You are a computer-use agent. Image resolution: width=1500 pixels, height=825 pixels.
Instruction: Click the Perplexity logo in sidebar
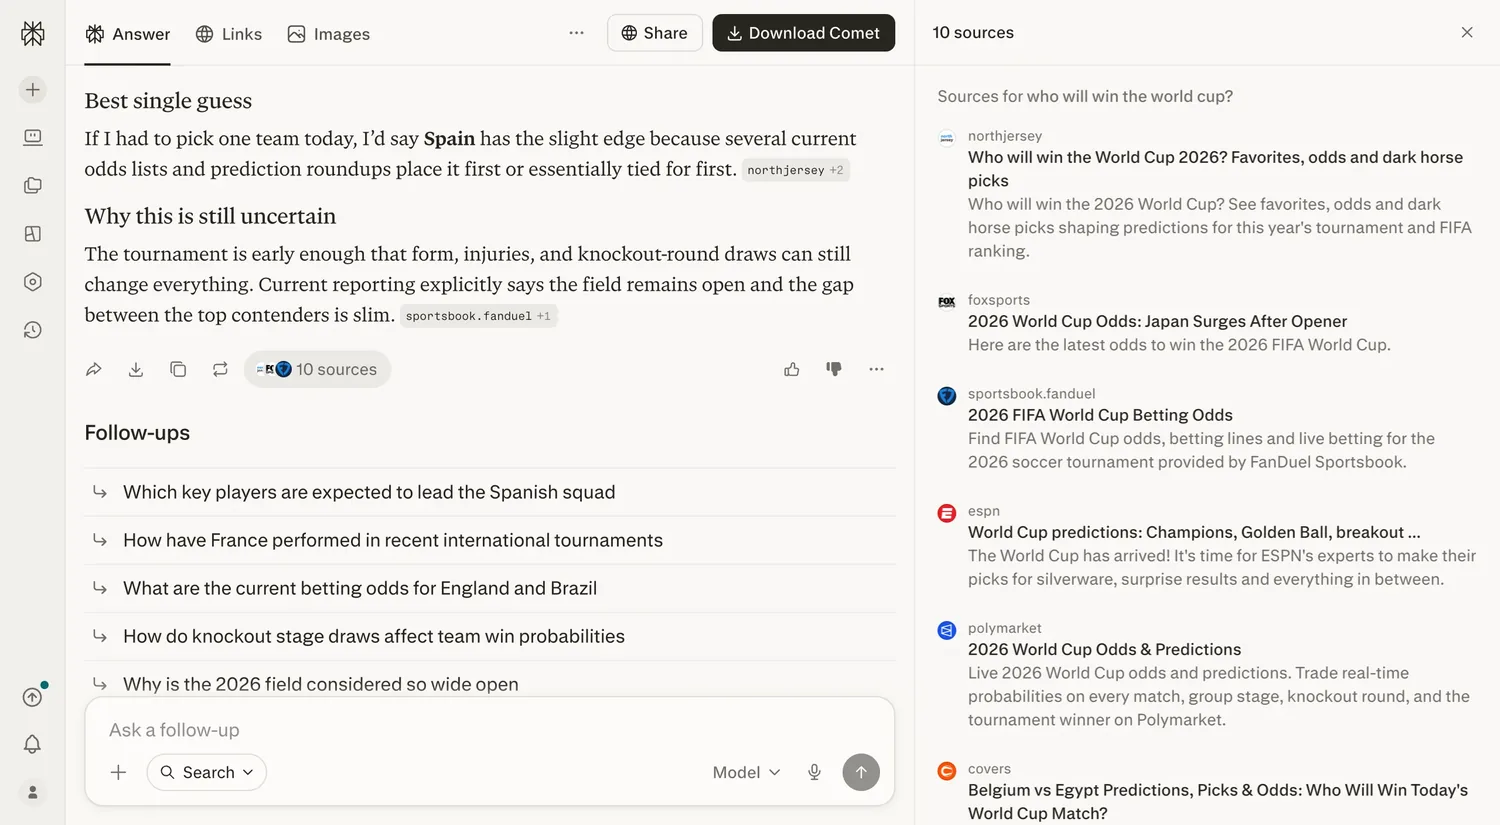33,34
